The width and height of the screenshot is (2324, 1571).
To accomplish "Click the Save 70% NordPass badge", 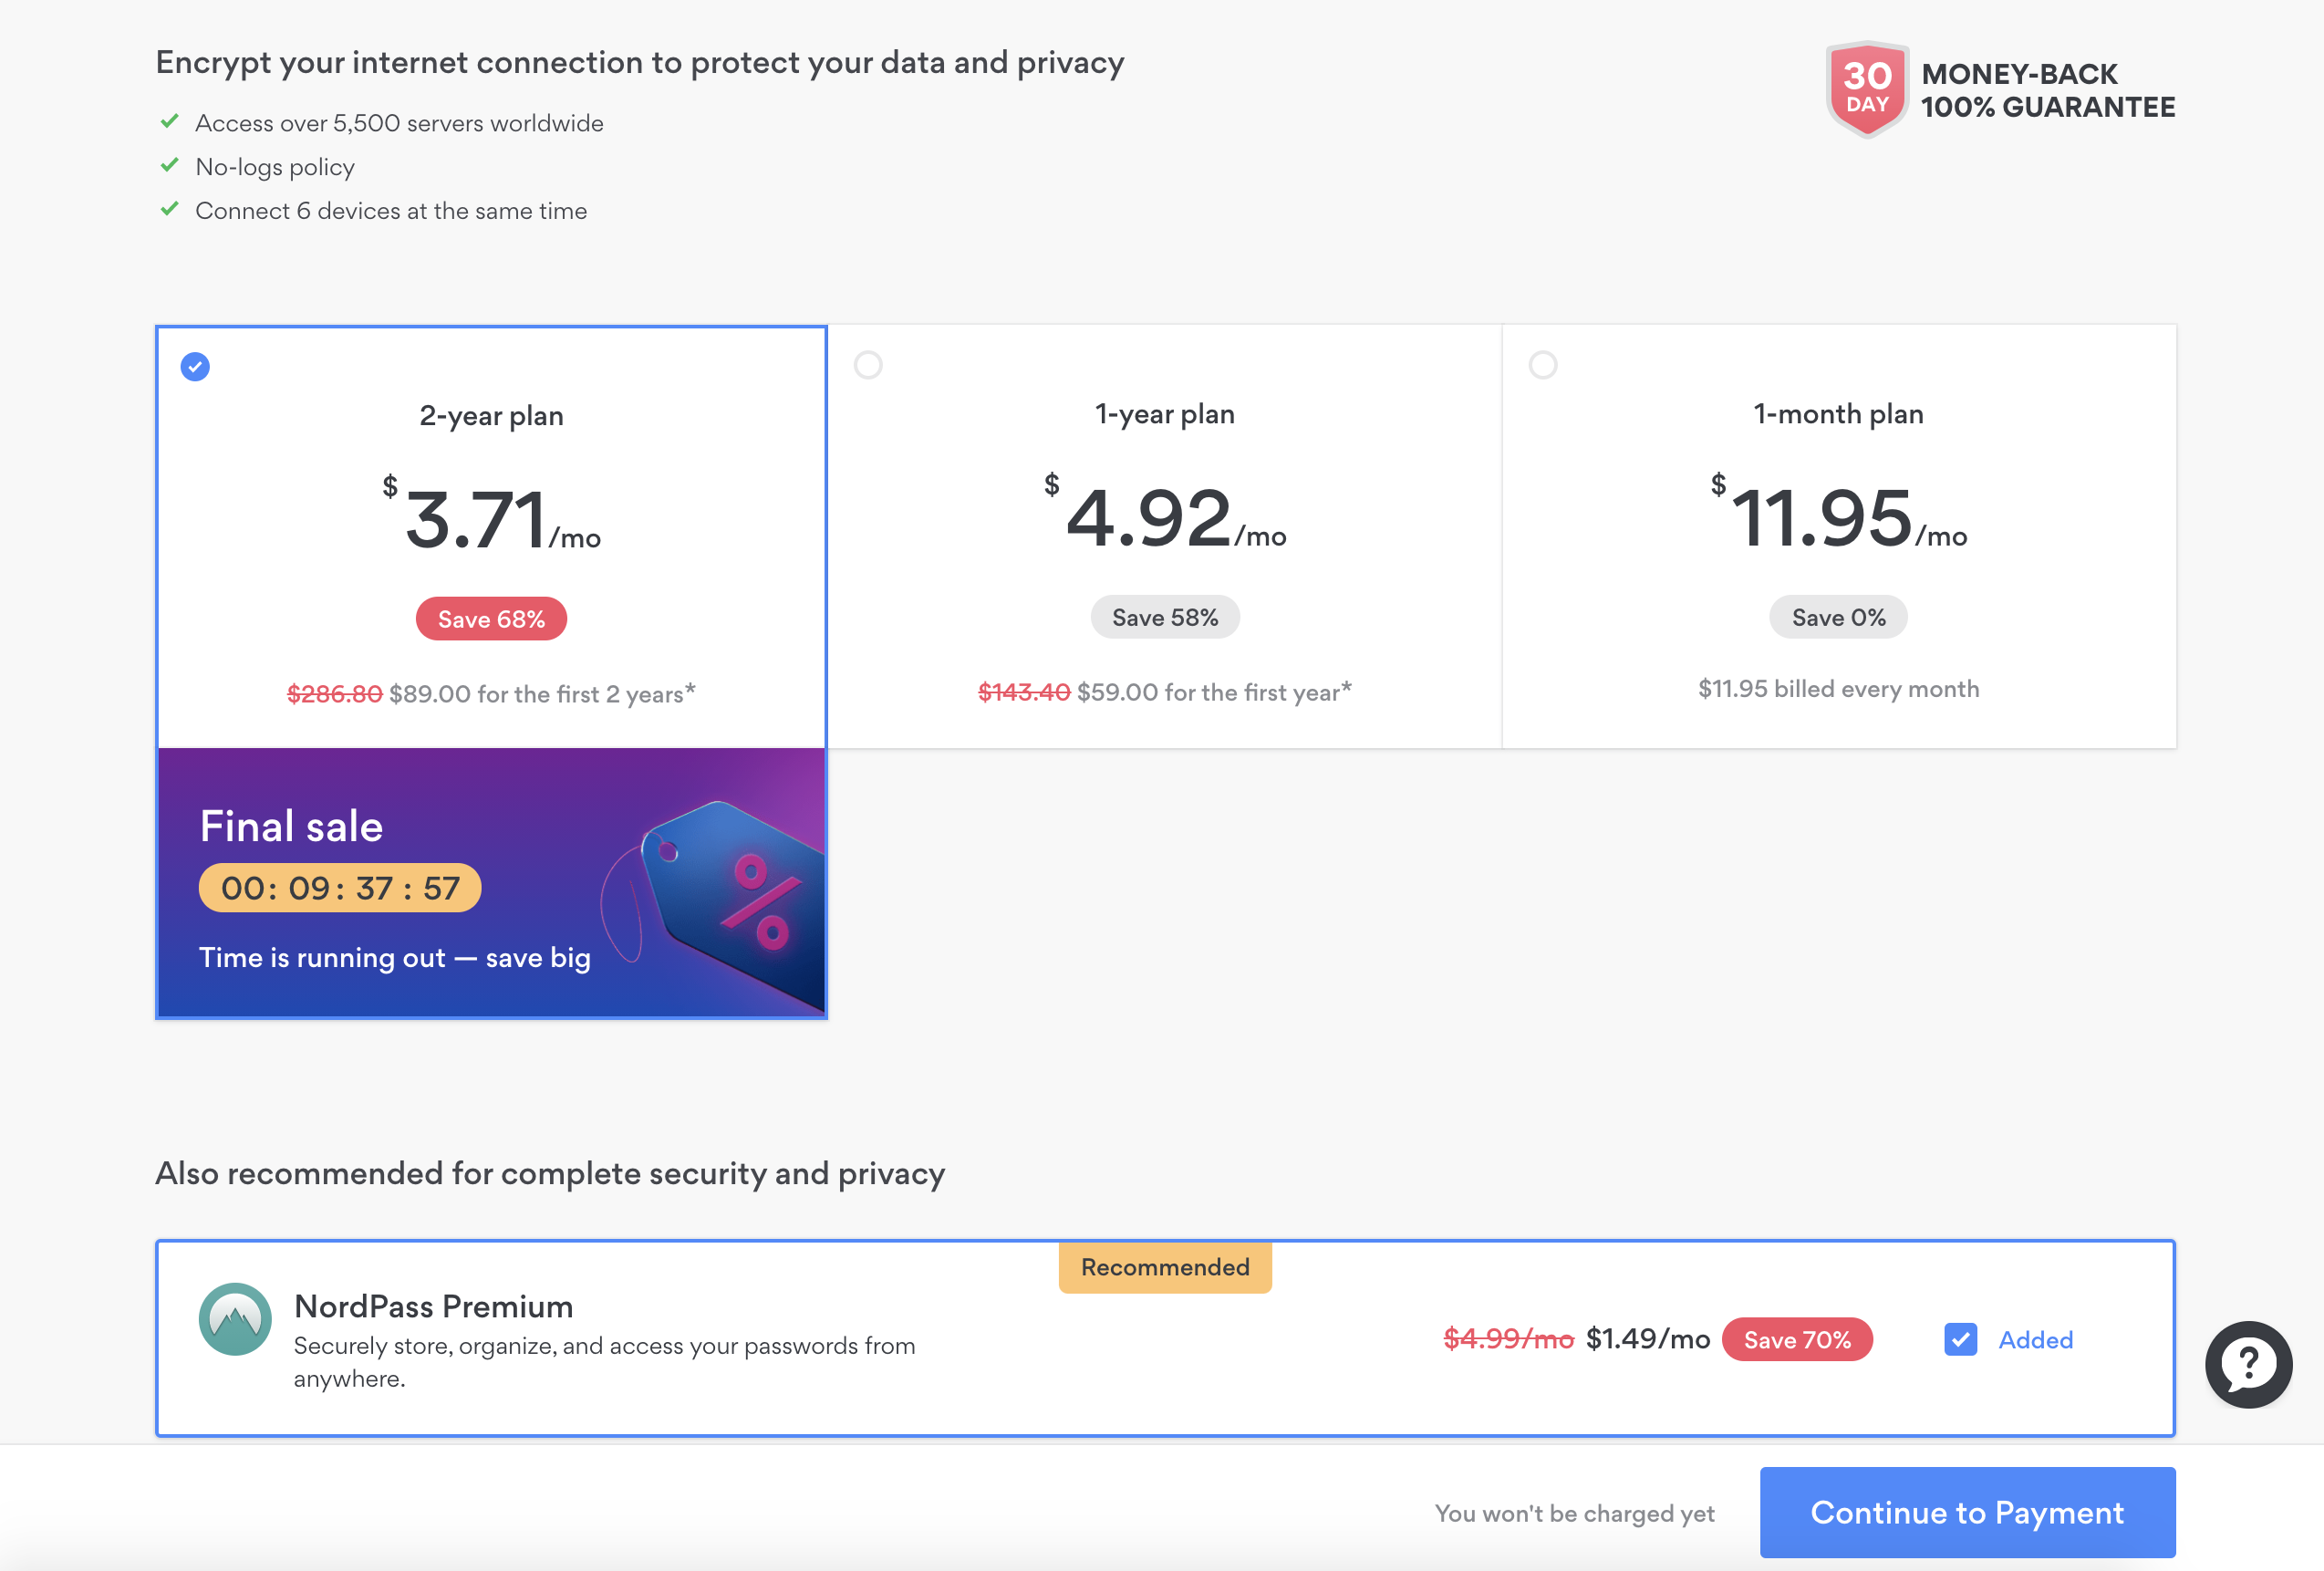I will coord(1797,1339).
